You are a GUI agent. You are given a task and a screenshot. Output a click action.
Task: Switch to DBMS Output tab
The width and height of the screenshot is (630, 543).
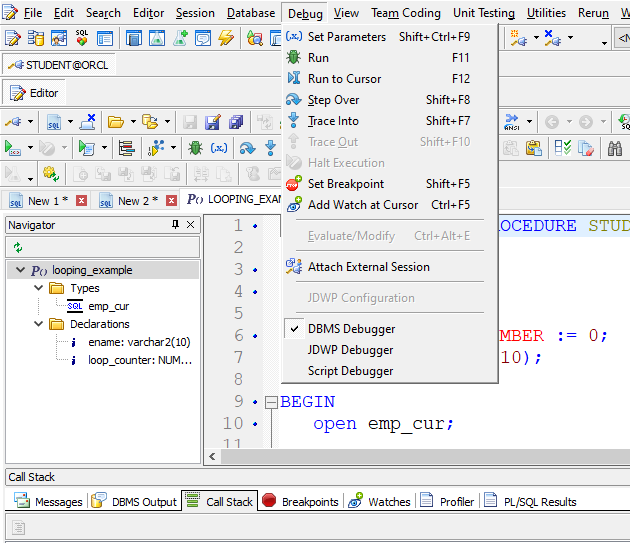[x=134, y=501]
